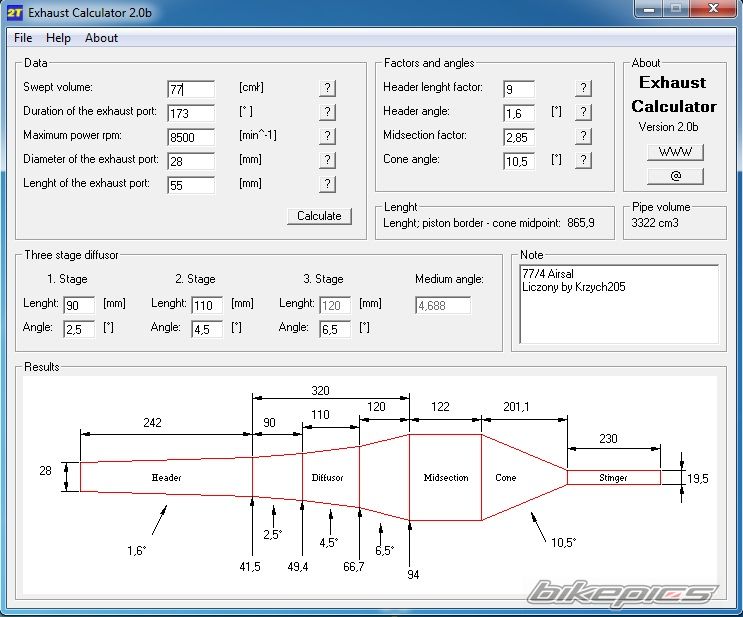Show help for Lenght of exhaust port
743x617 pixels.
(327, 184)
